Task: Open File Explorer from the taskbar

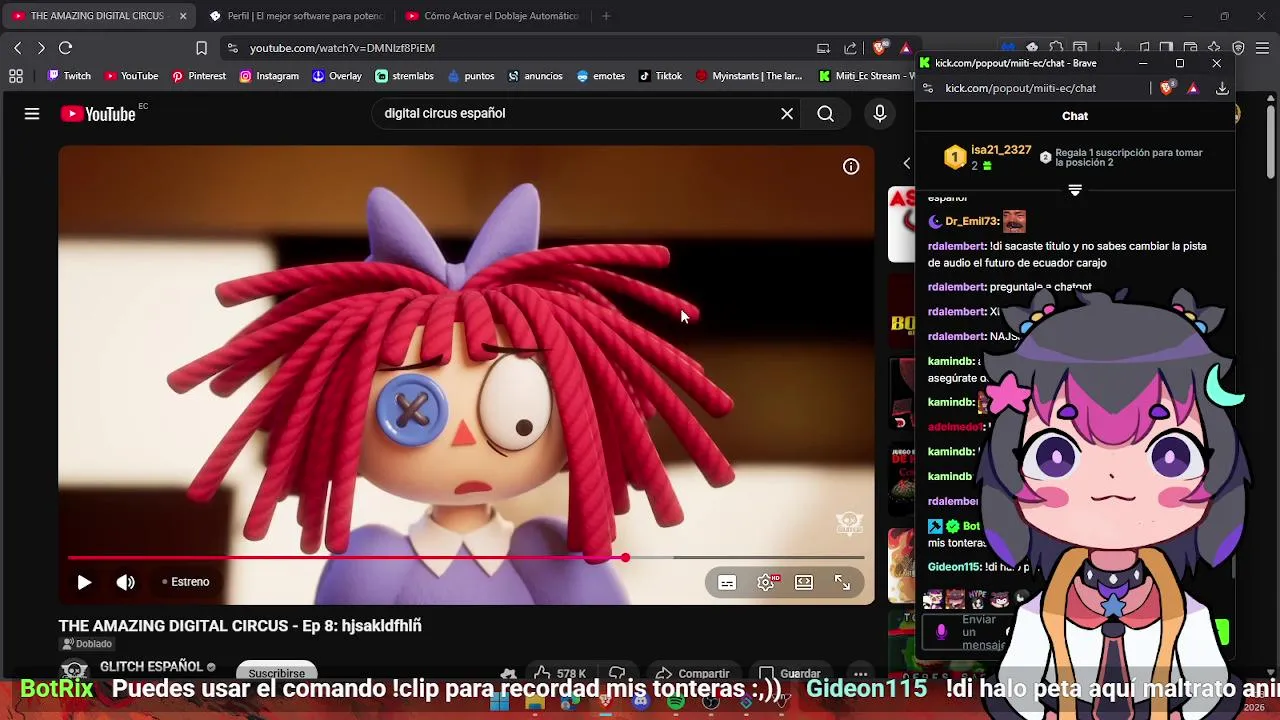Action: (x=534, y=703)
